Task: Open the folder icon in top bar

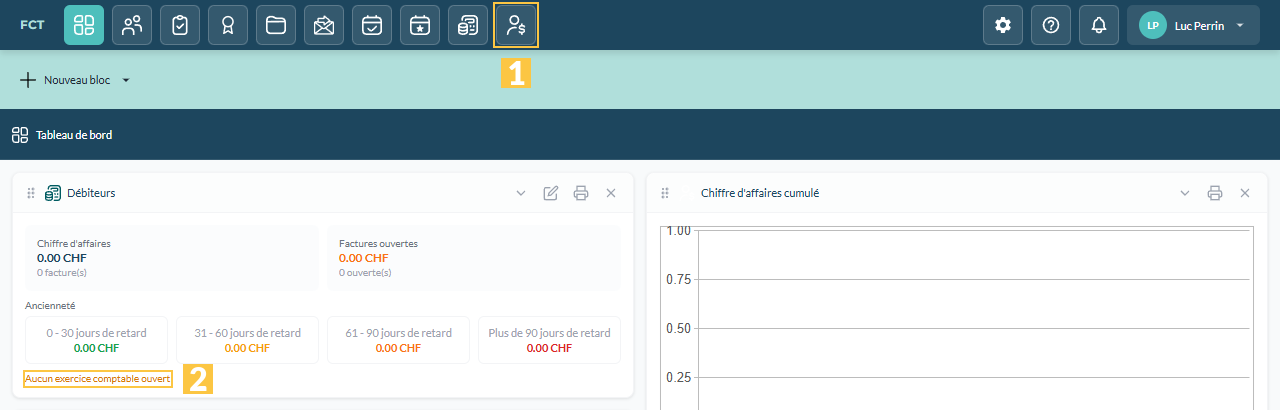Action: click(x=276, y=25)
